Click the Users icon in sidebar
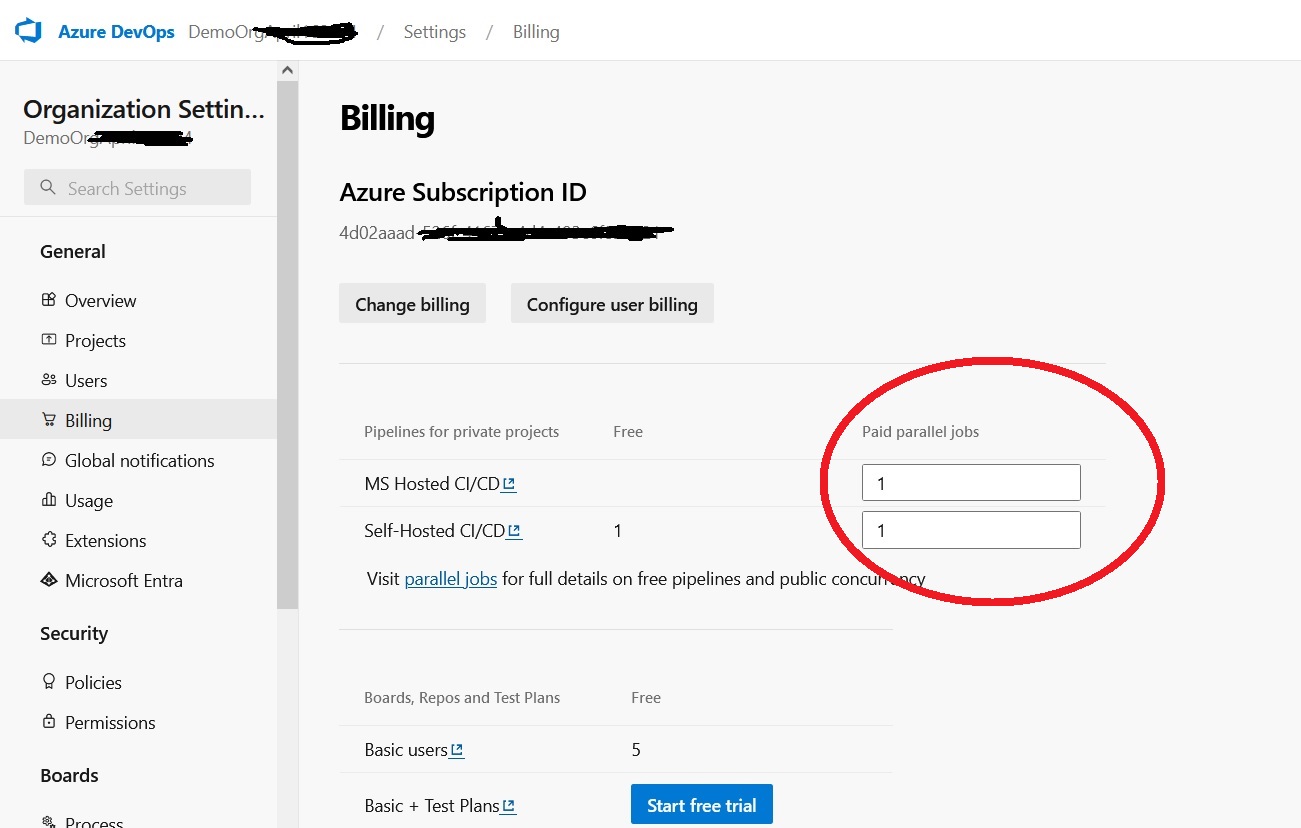The height and width of the screenshot is (828, 1301). tap(49, 380)
